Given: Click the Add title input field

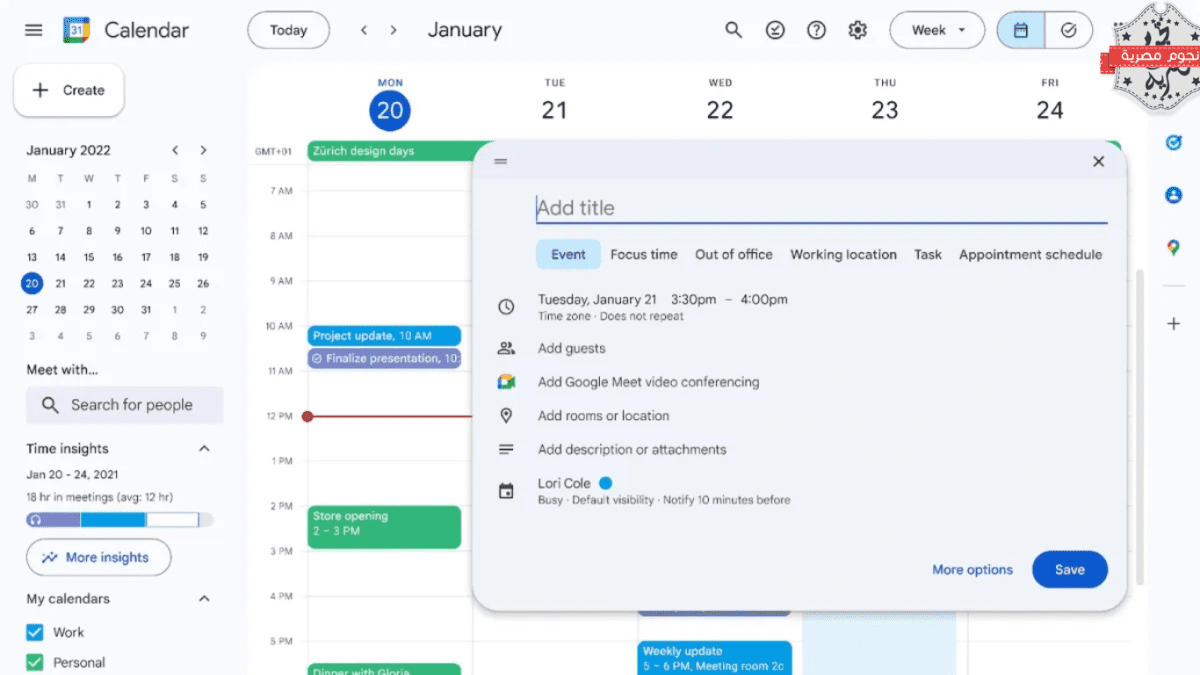Looking at the screenshot, I should [821, 208].
